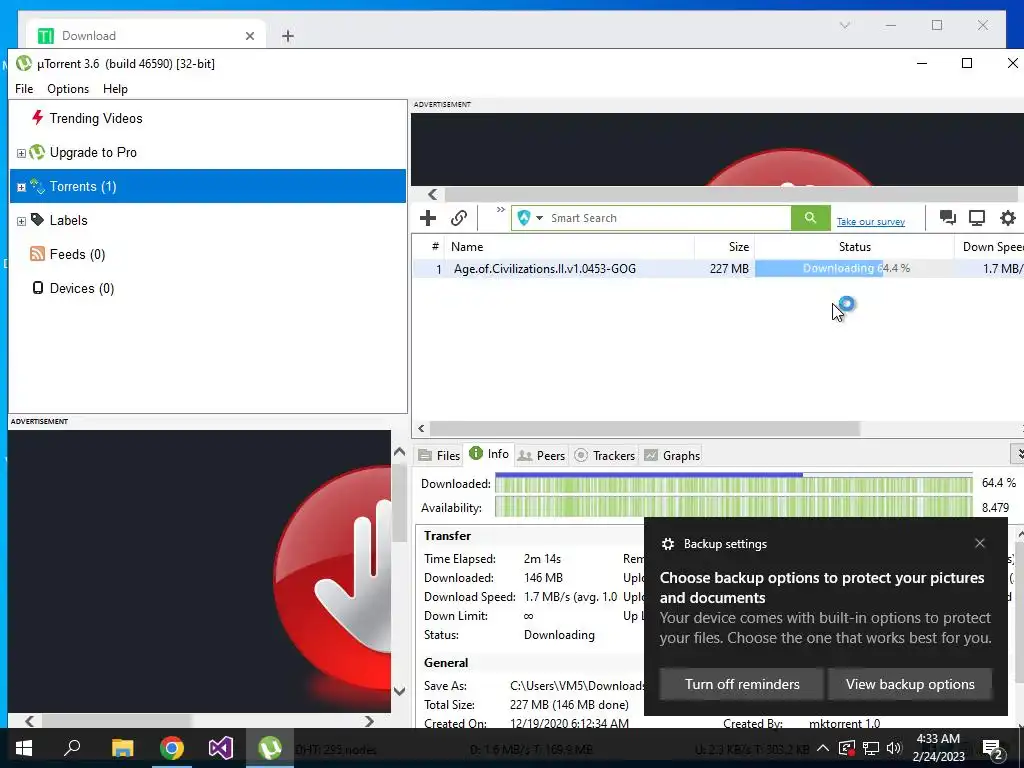
Task: Click Turn off reminders in the notification
Action: point(741,684)
